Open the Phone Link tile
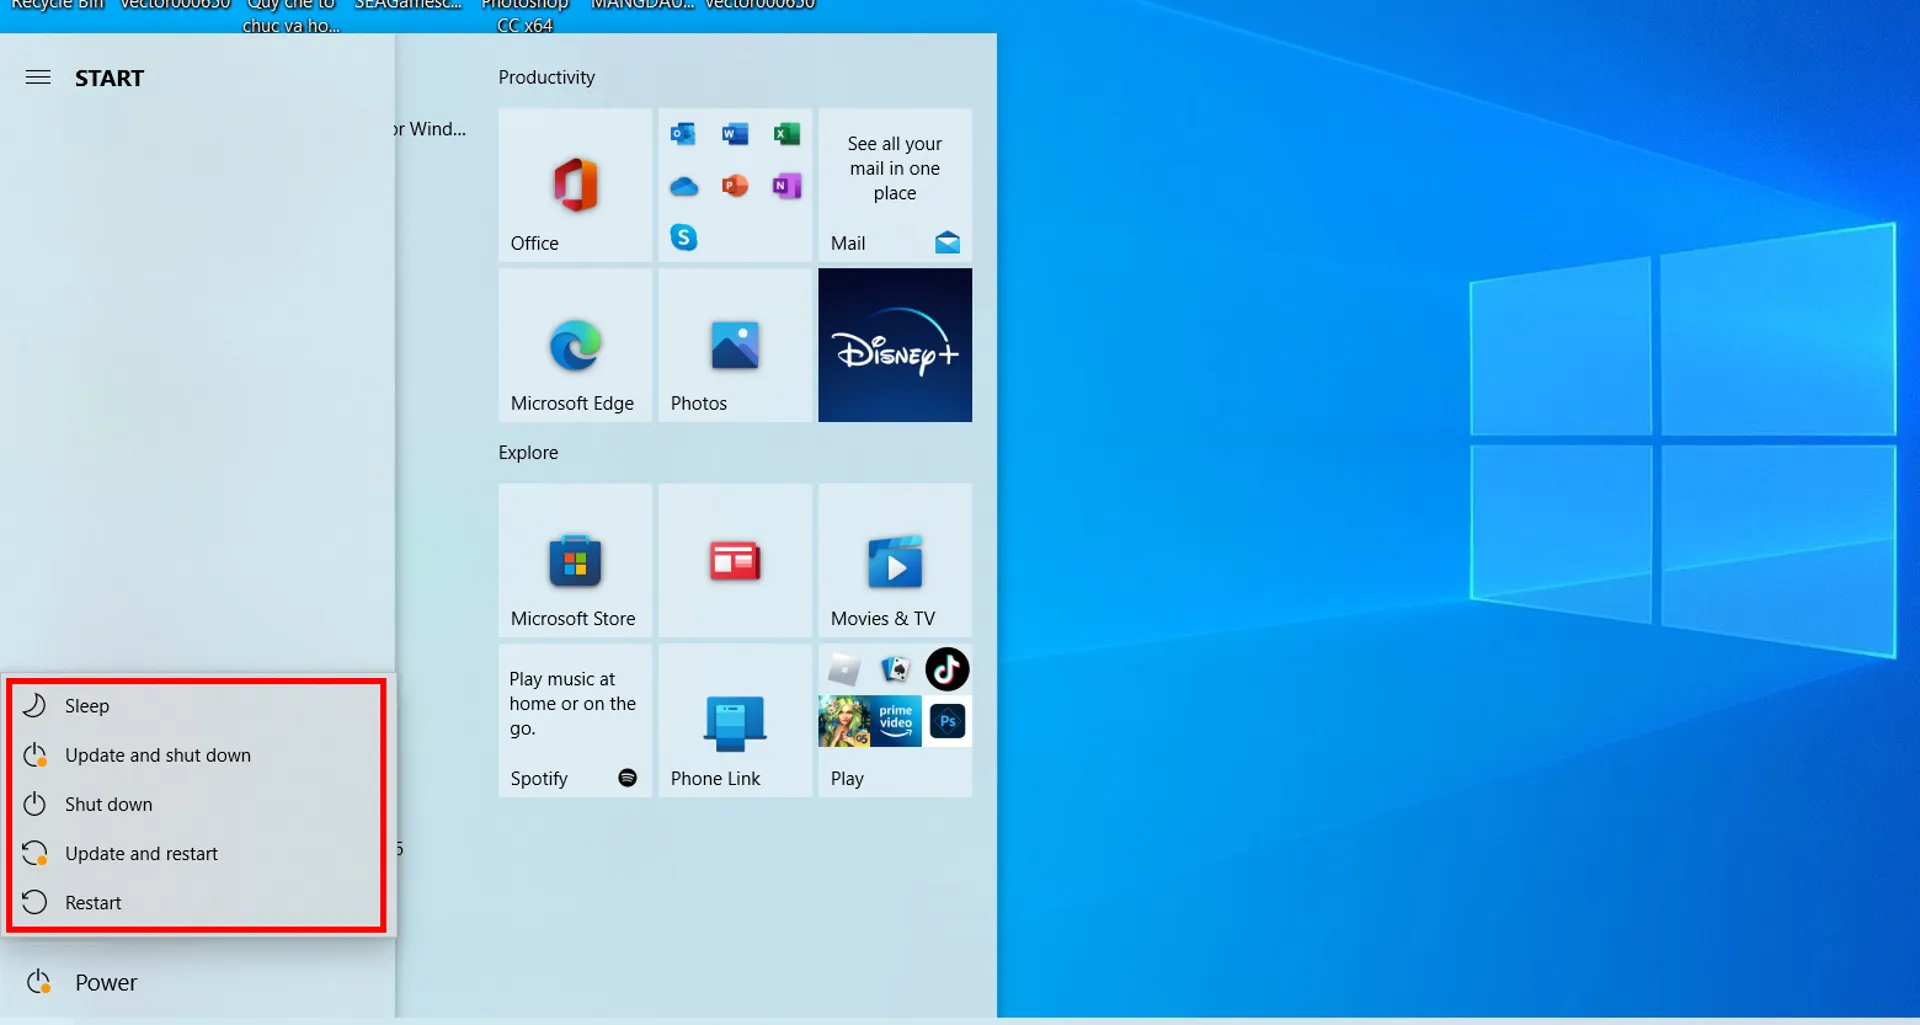 pos(735,721)
